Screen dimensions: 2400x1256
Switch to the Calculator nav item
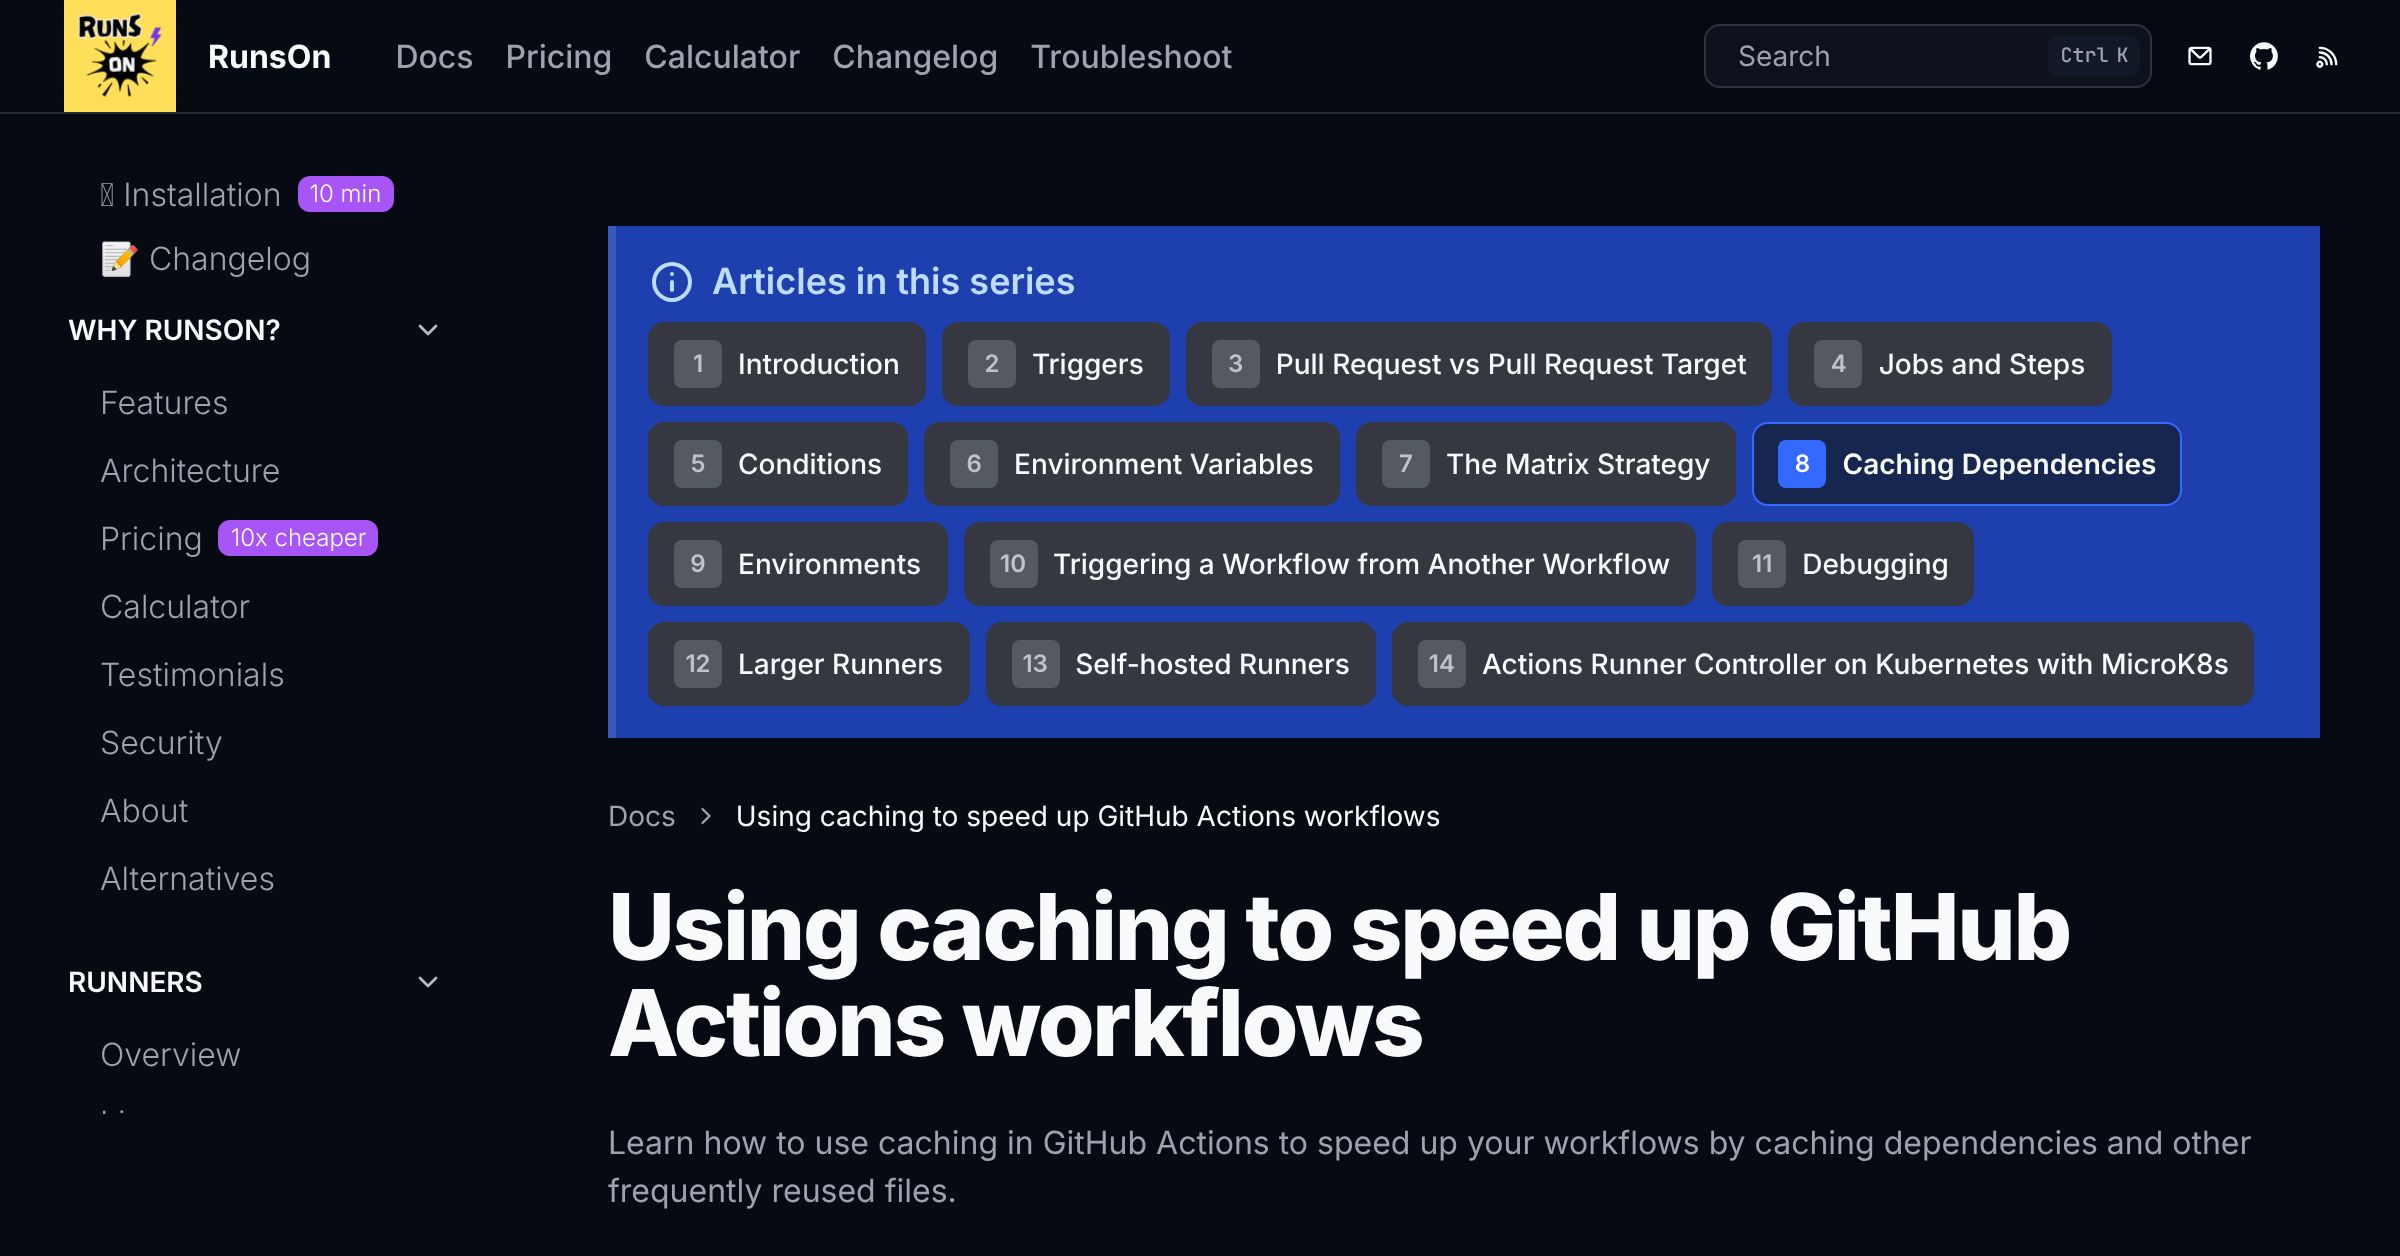coord(722,57)
